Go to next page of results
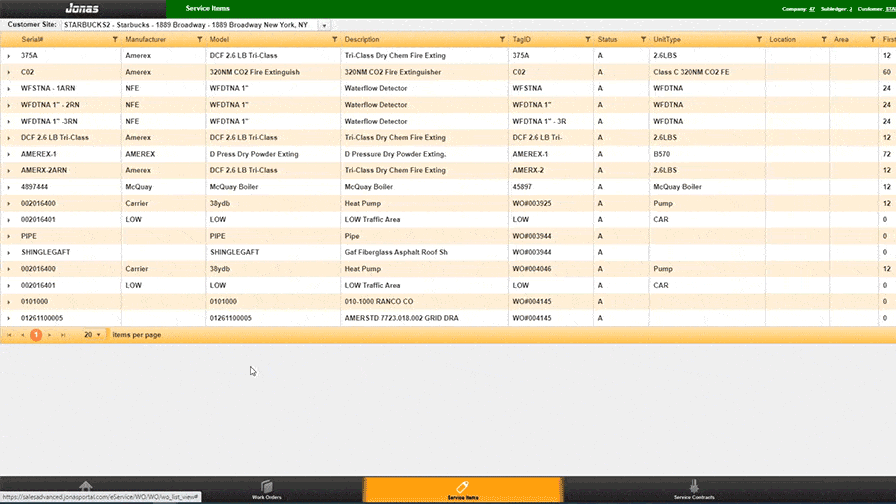 (x=50, y=335)
